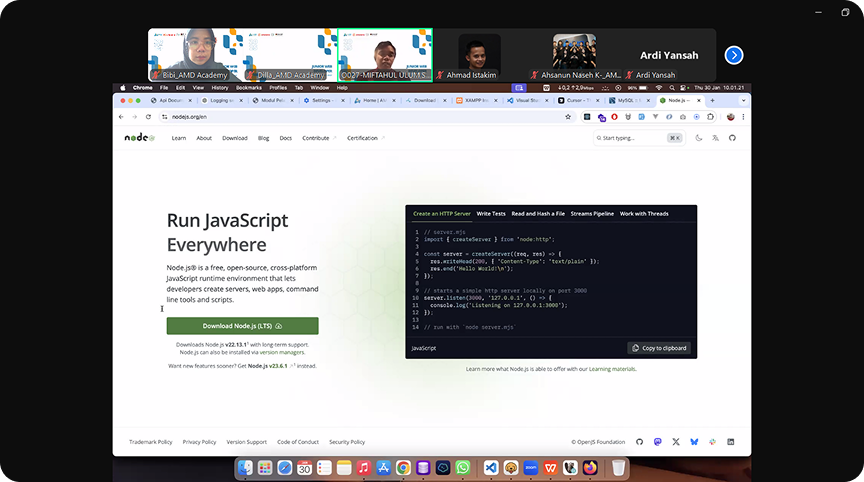Open Zoom app from the dock
Image resolution: width=864 pixels, height=482 pixels.
(531, 468)
